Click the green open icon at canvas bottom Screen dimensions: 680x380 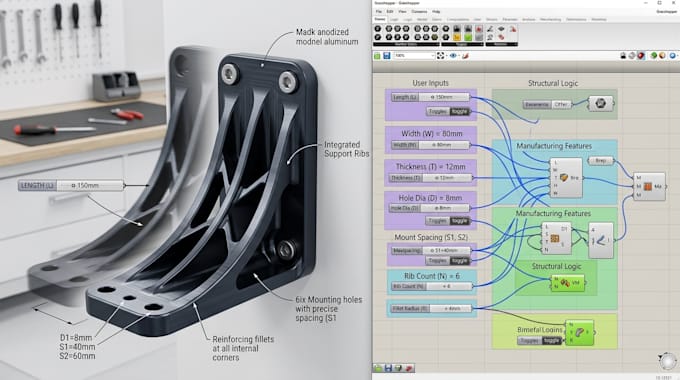[378, 368]
